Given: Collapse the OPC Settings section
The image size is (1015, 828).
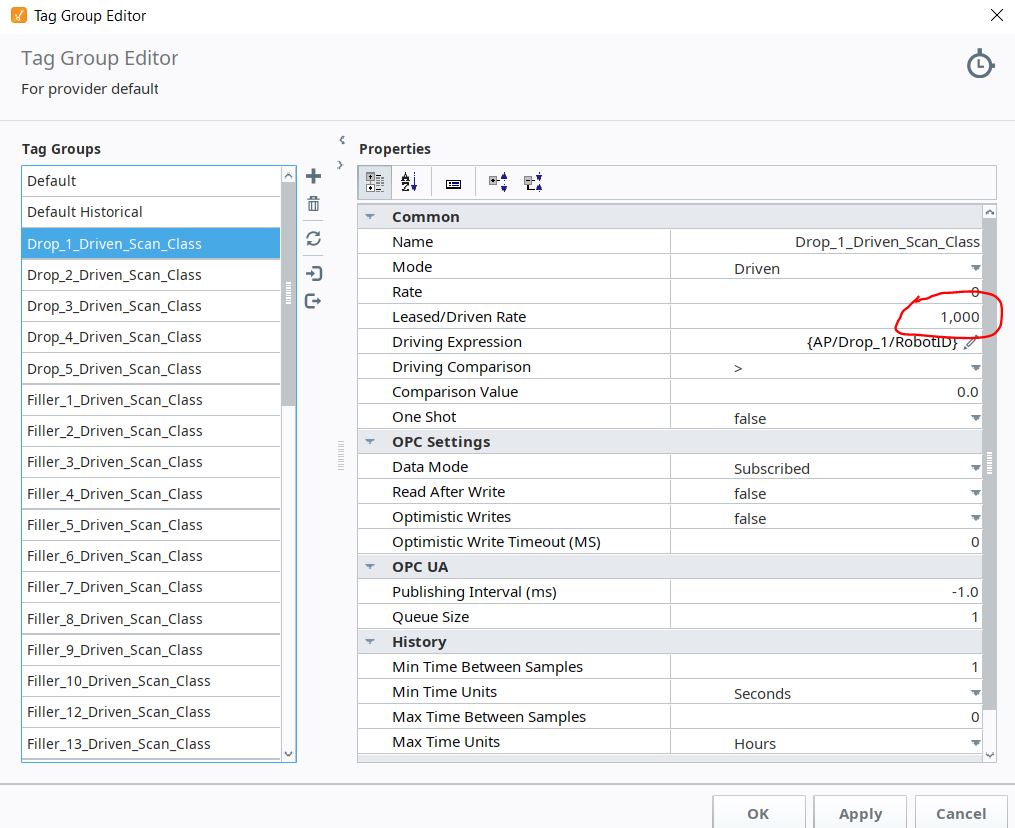Looking at the screenshot, I should pos(370,442).
